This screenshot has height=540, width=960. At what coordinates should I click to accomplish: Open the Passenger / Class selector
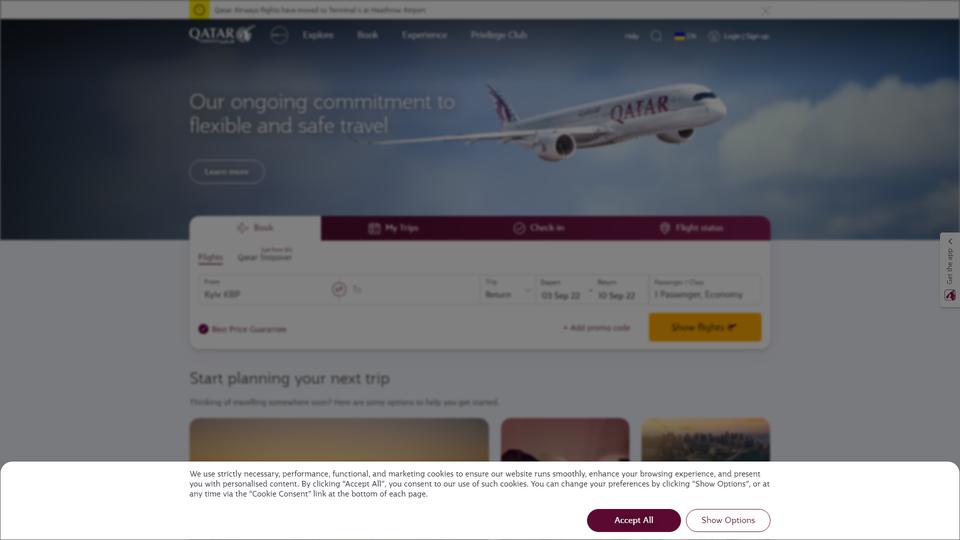(705, 289)
